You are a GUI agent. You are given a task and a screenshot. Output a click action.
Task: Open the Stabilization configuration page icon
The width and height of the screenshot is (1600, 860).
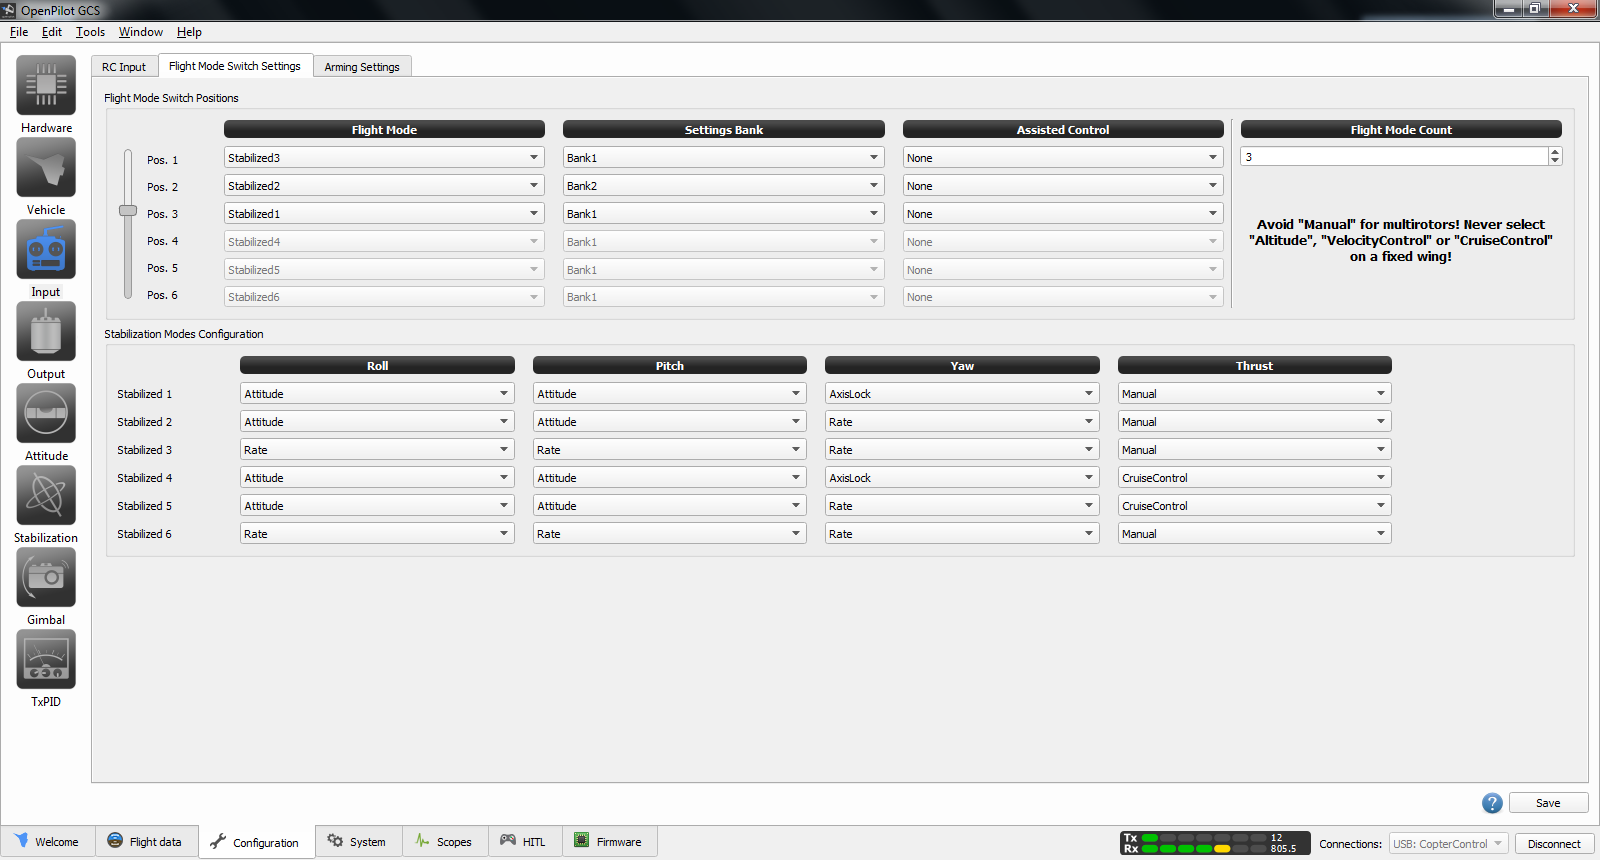[x=46, y=496]
